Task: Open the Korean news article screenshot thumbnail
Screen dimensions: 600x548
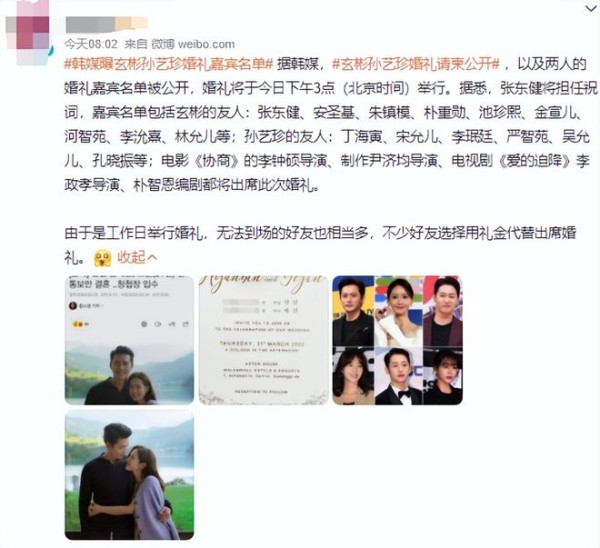Action: tap(129, 340)
